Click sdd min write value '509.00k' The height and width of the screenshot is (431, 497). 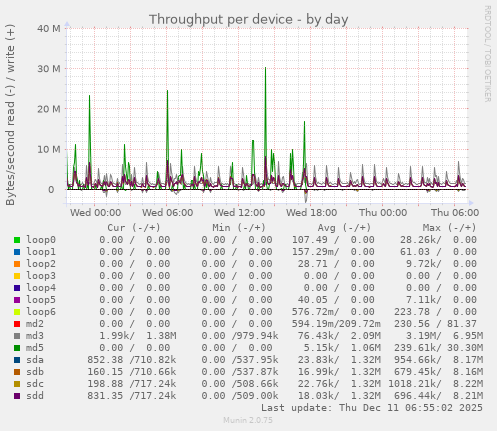click(x=258, y=396)
